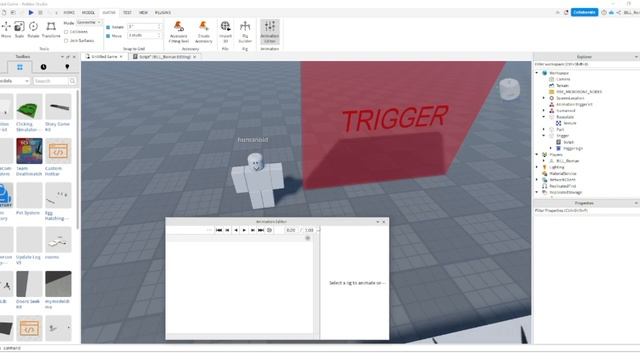Open the MODEL ribbon tab

point(88,13)
